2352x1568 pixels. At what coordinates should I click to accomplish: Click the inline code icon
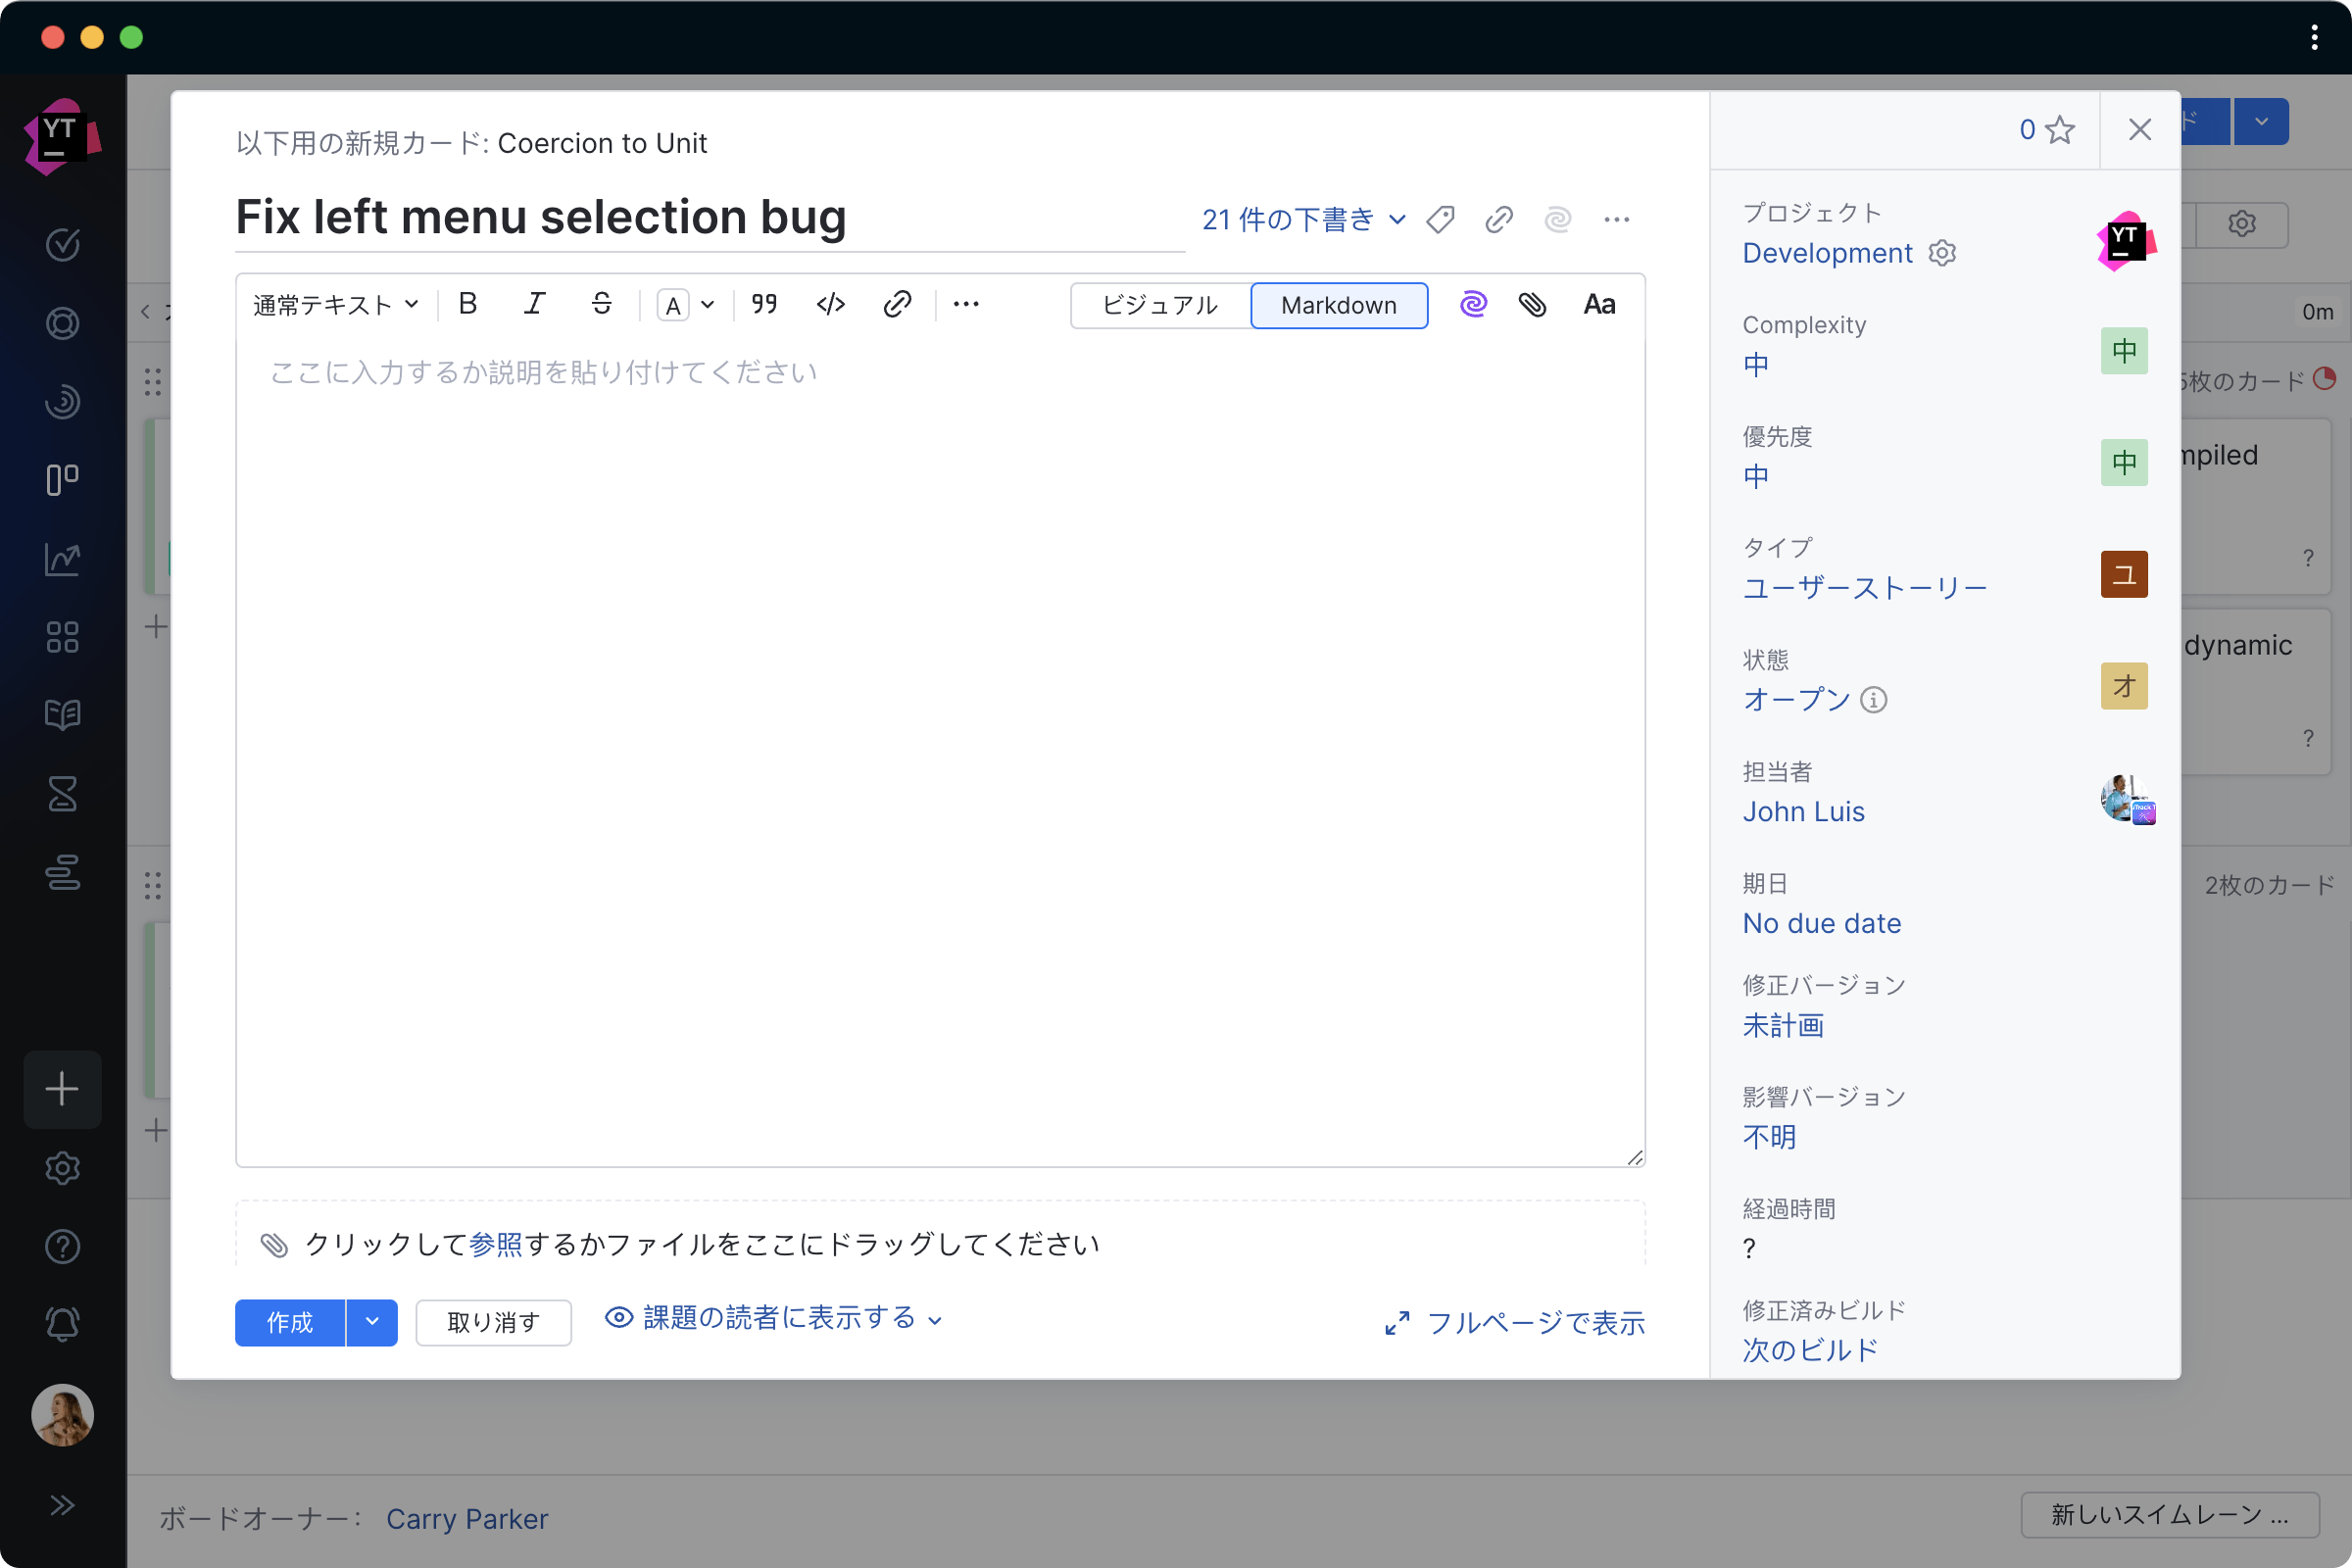coord(831,304)
